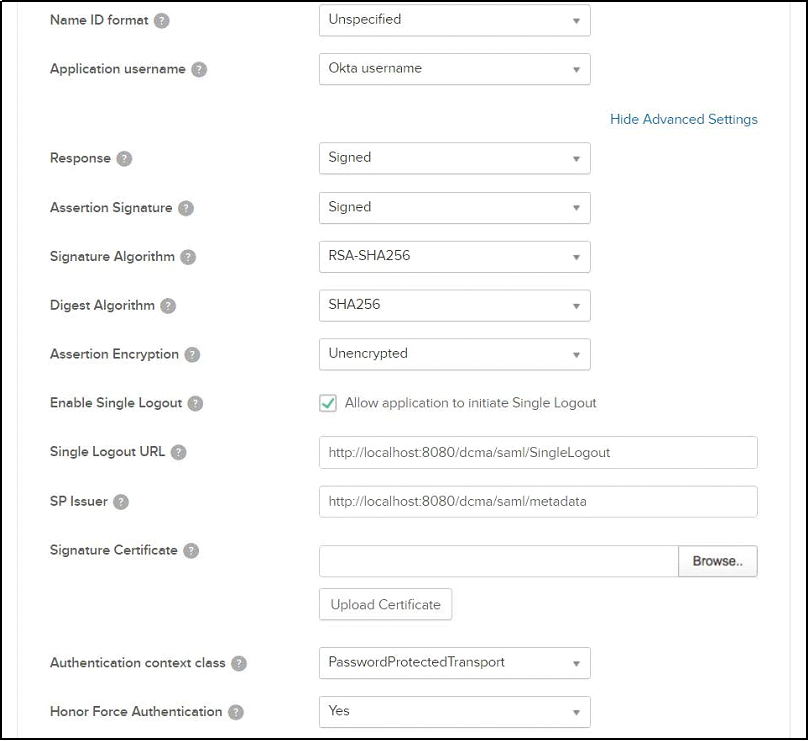This screenshot has width=809, height=741.
Task: Show help for Signature Algorithm
Action: [188, 257]
